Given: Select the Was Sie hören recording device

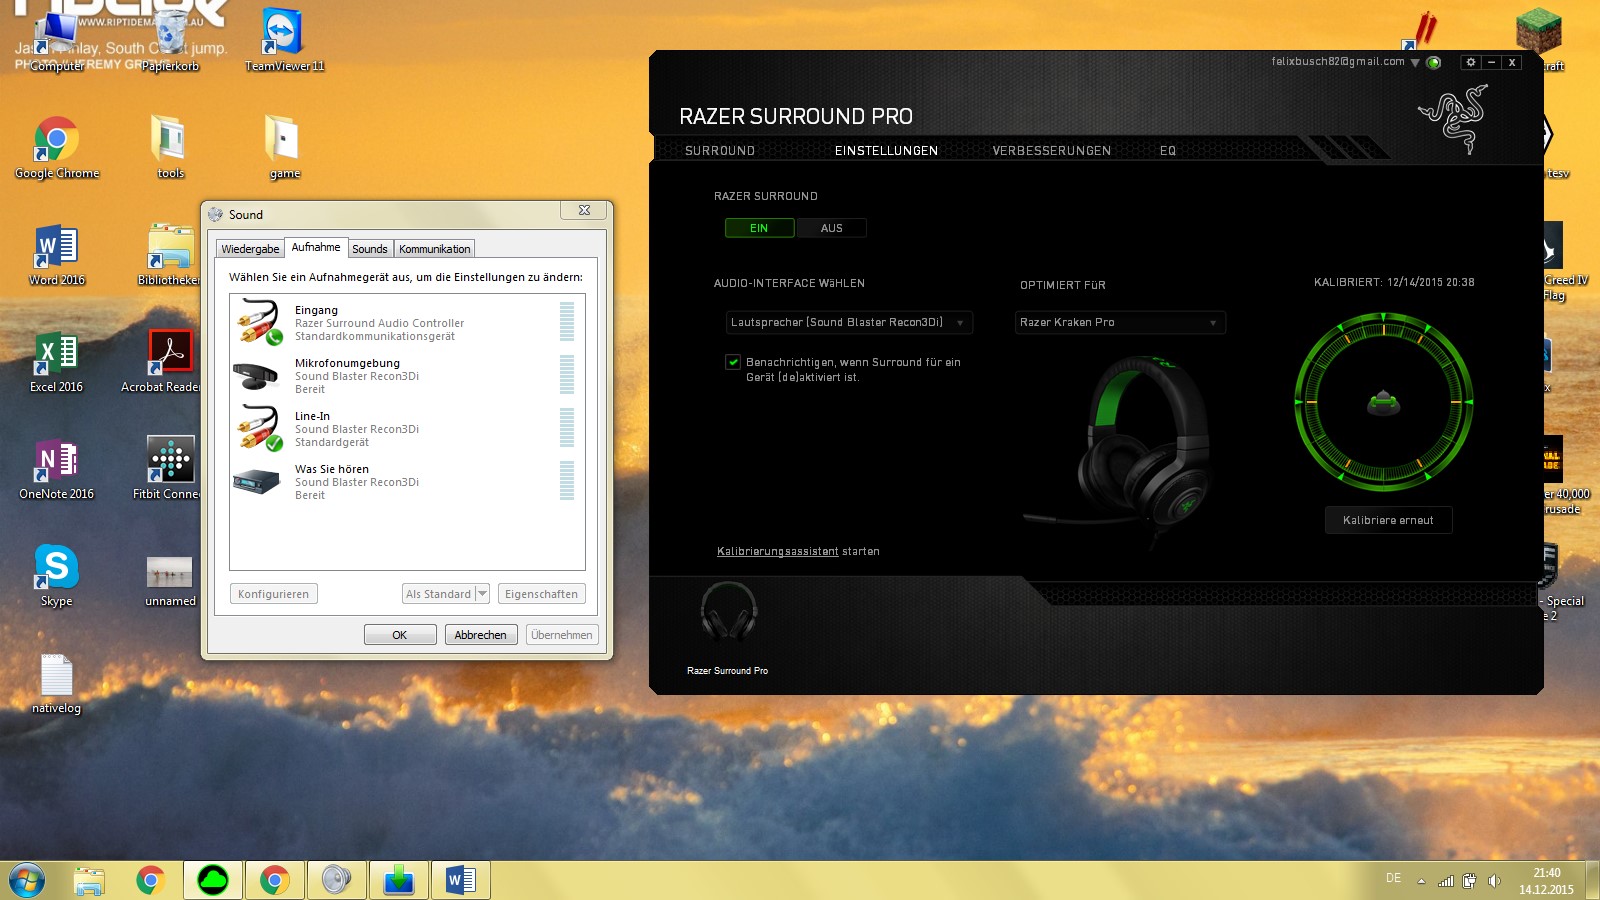Looking at the screenshot, I should pyautogui.click(x=407, y=482).
